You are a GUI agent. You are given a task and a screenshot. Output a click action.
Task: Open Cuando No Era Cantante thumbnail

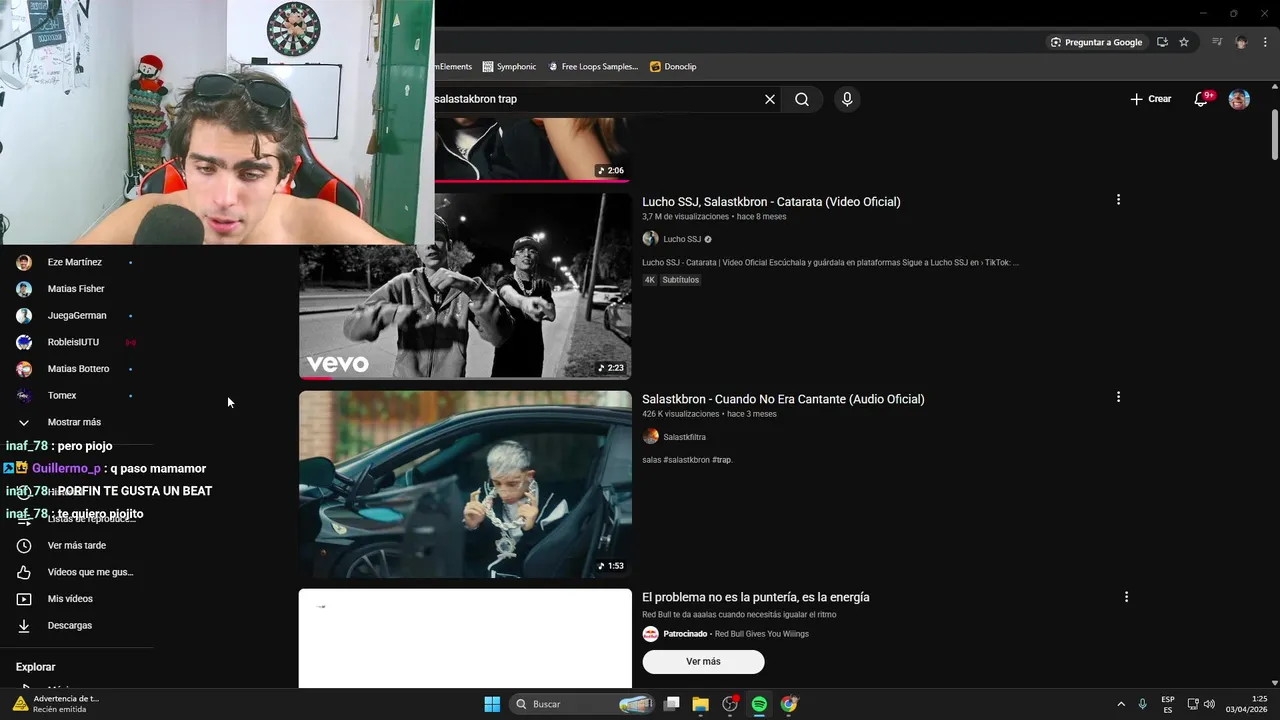[465, 484]
